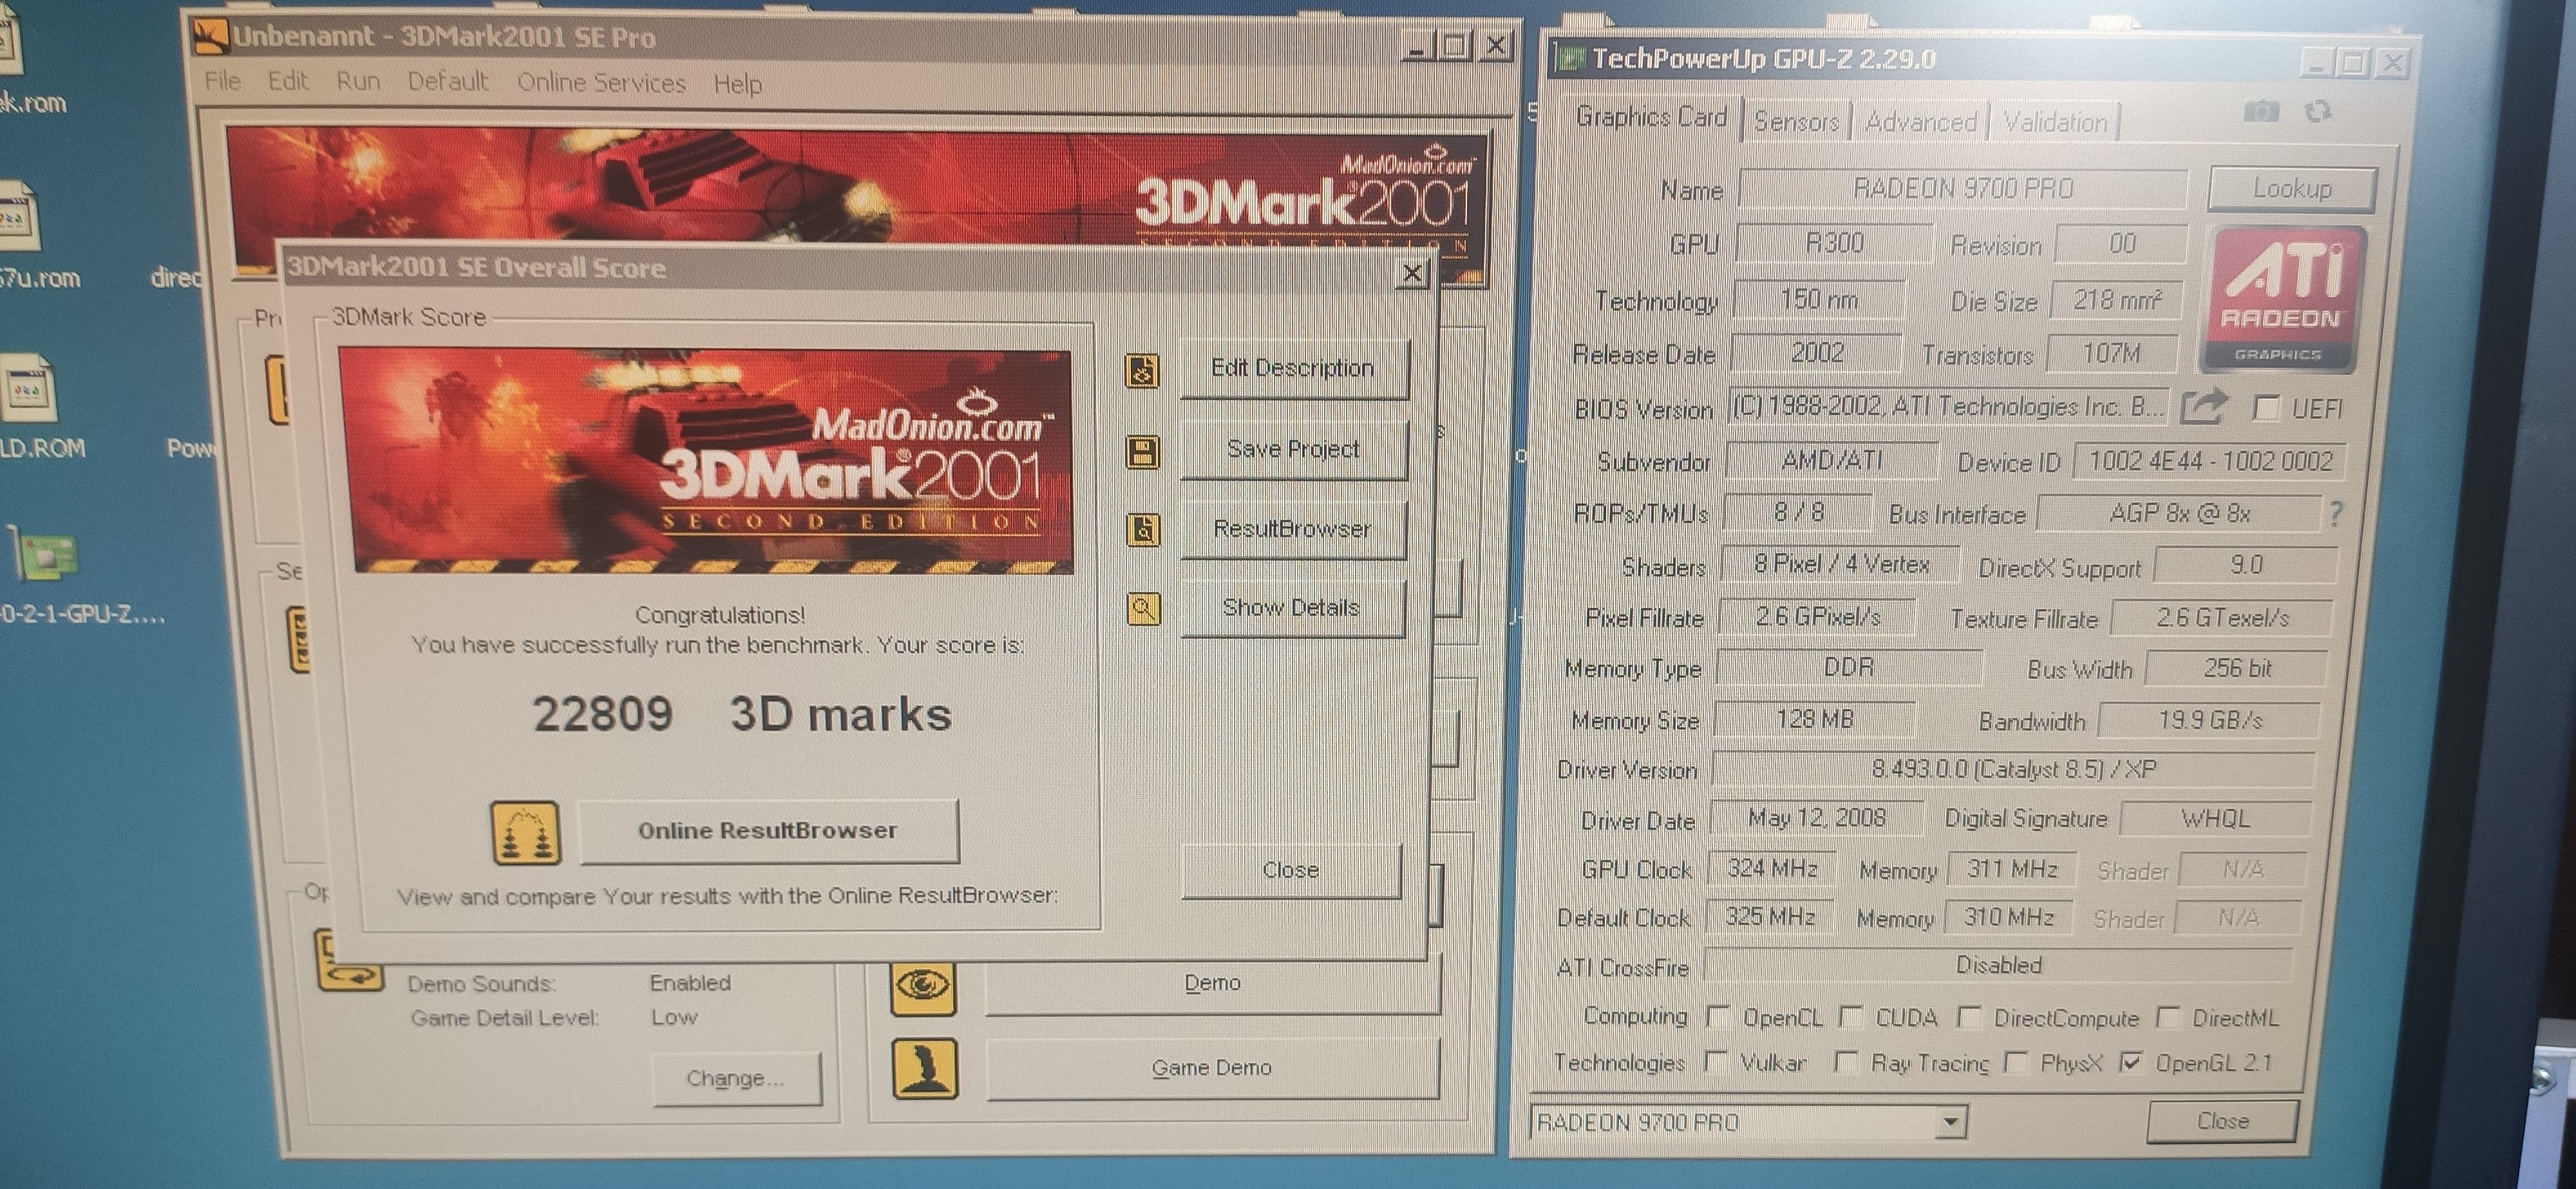
Task: Click the 22809 score number
Action: tap(602, 715)
